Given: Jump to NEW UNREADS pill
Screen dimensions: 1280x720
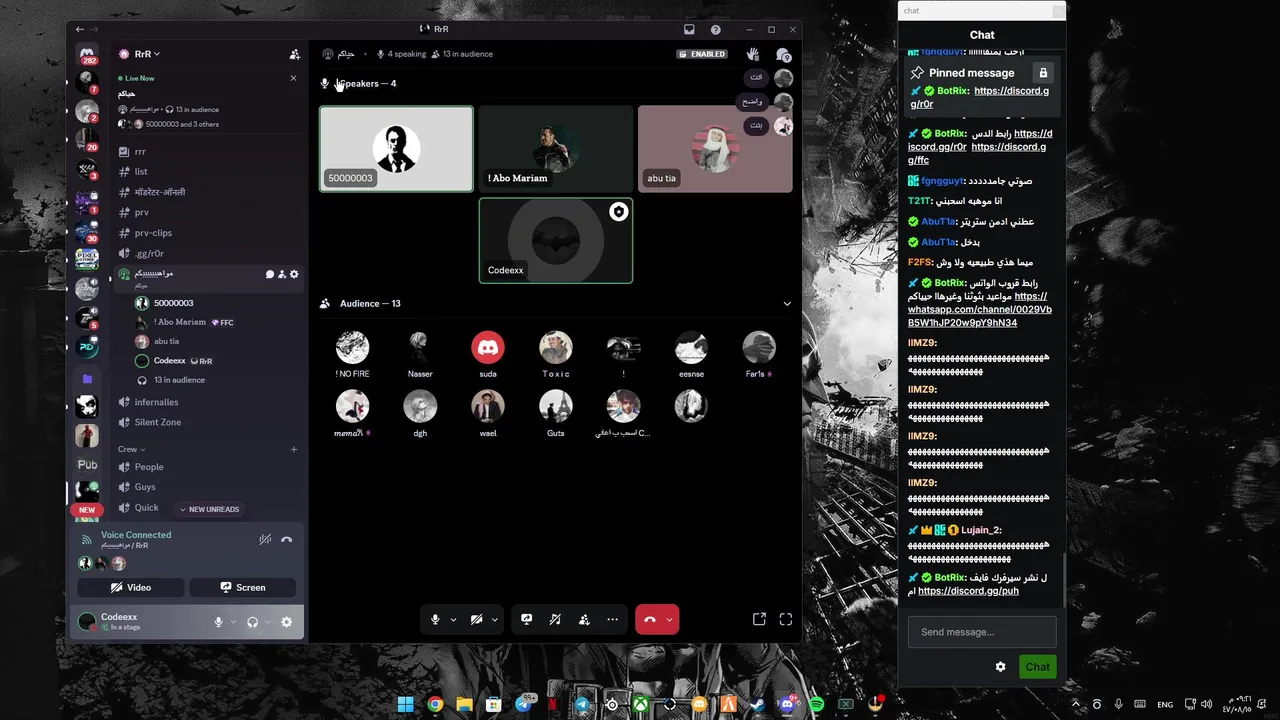Looking at the screenshot, I should [209, 509].
